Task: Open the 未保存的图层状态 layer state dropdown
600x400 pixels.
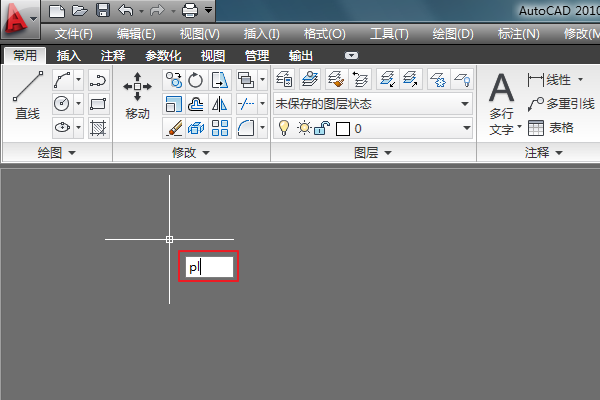Action: tap(373, 104)
